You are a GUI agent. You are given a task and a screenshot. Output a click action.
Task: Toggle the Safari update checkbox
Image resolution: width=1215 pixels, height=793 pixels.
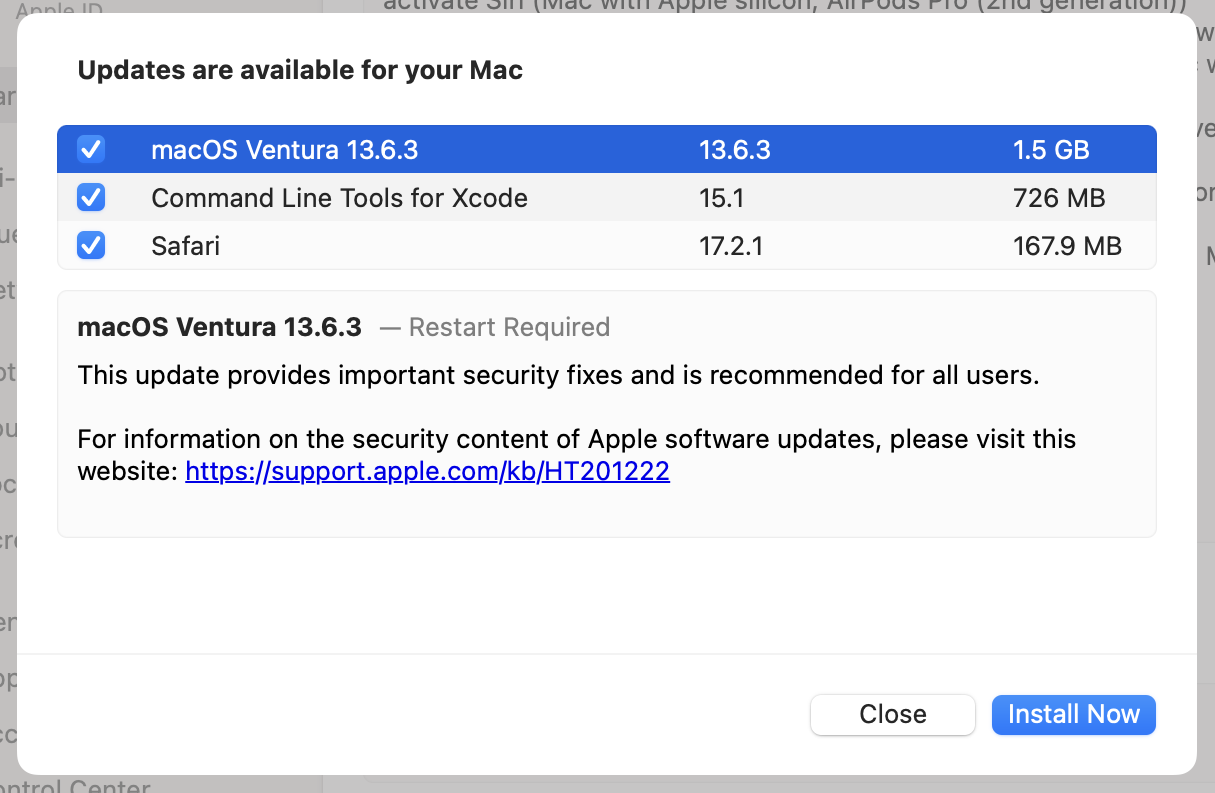(x=91, y=245)
